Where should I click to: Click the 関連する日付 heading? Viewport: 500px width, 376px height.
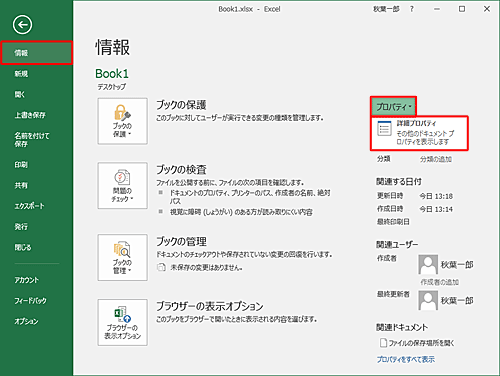(x=399, y=182)
